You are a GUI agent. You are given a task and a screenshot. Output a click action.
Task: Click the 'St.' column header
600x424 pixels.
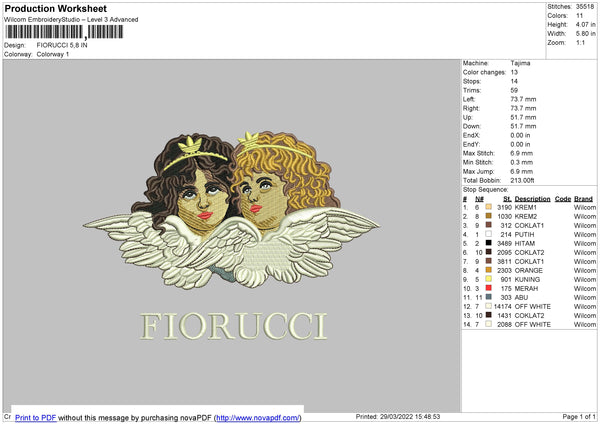507,199
